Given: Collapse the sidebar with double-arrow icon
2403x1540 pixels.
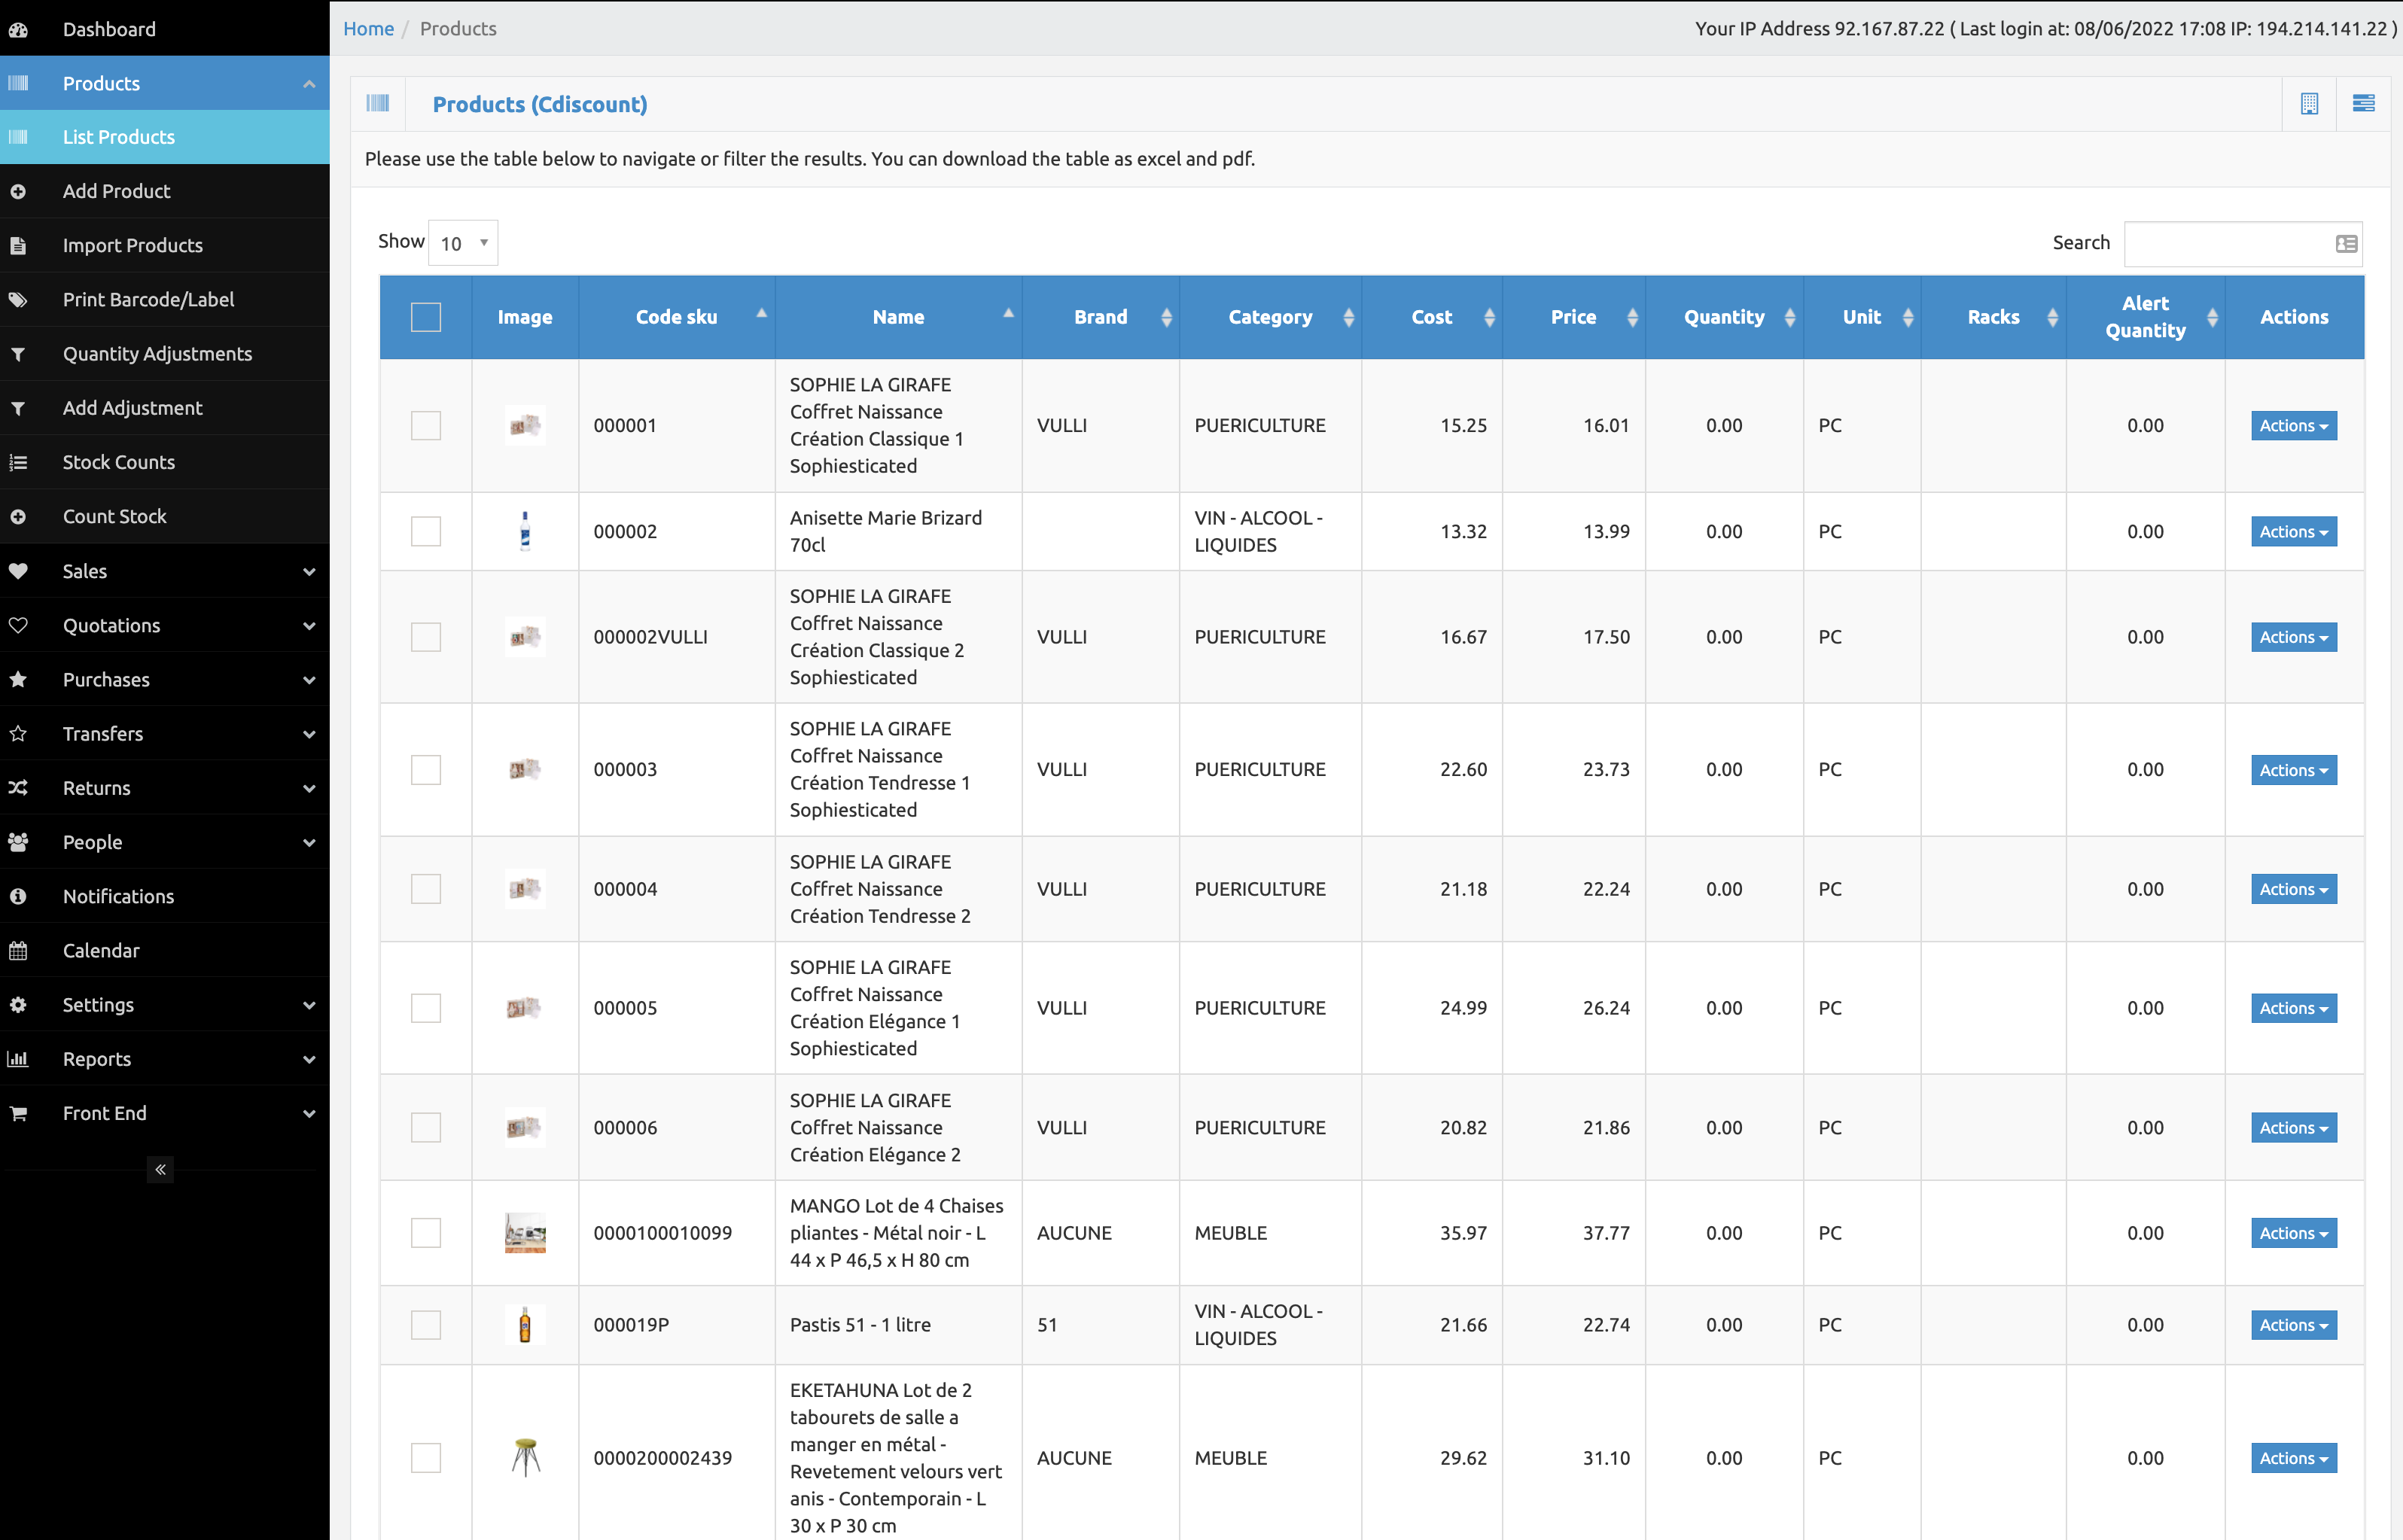Looking at the screenshot, I should click(x=160, y=1169).
